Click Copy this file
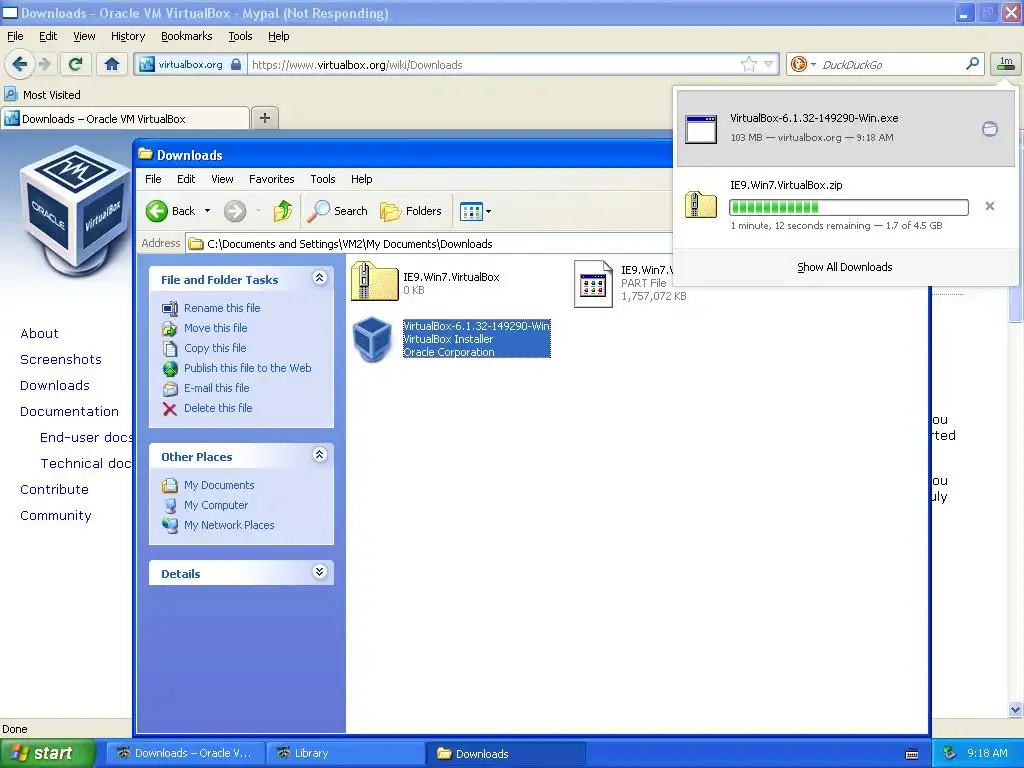Image resolution: width=1024 pixels, height=768 pixels. 215,348
